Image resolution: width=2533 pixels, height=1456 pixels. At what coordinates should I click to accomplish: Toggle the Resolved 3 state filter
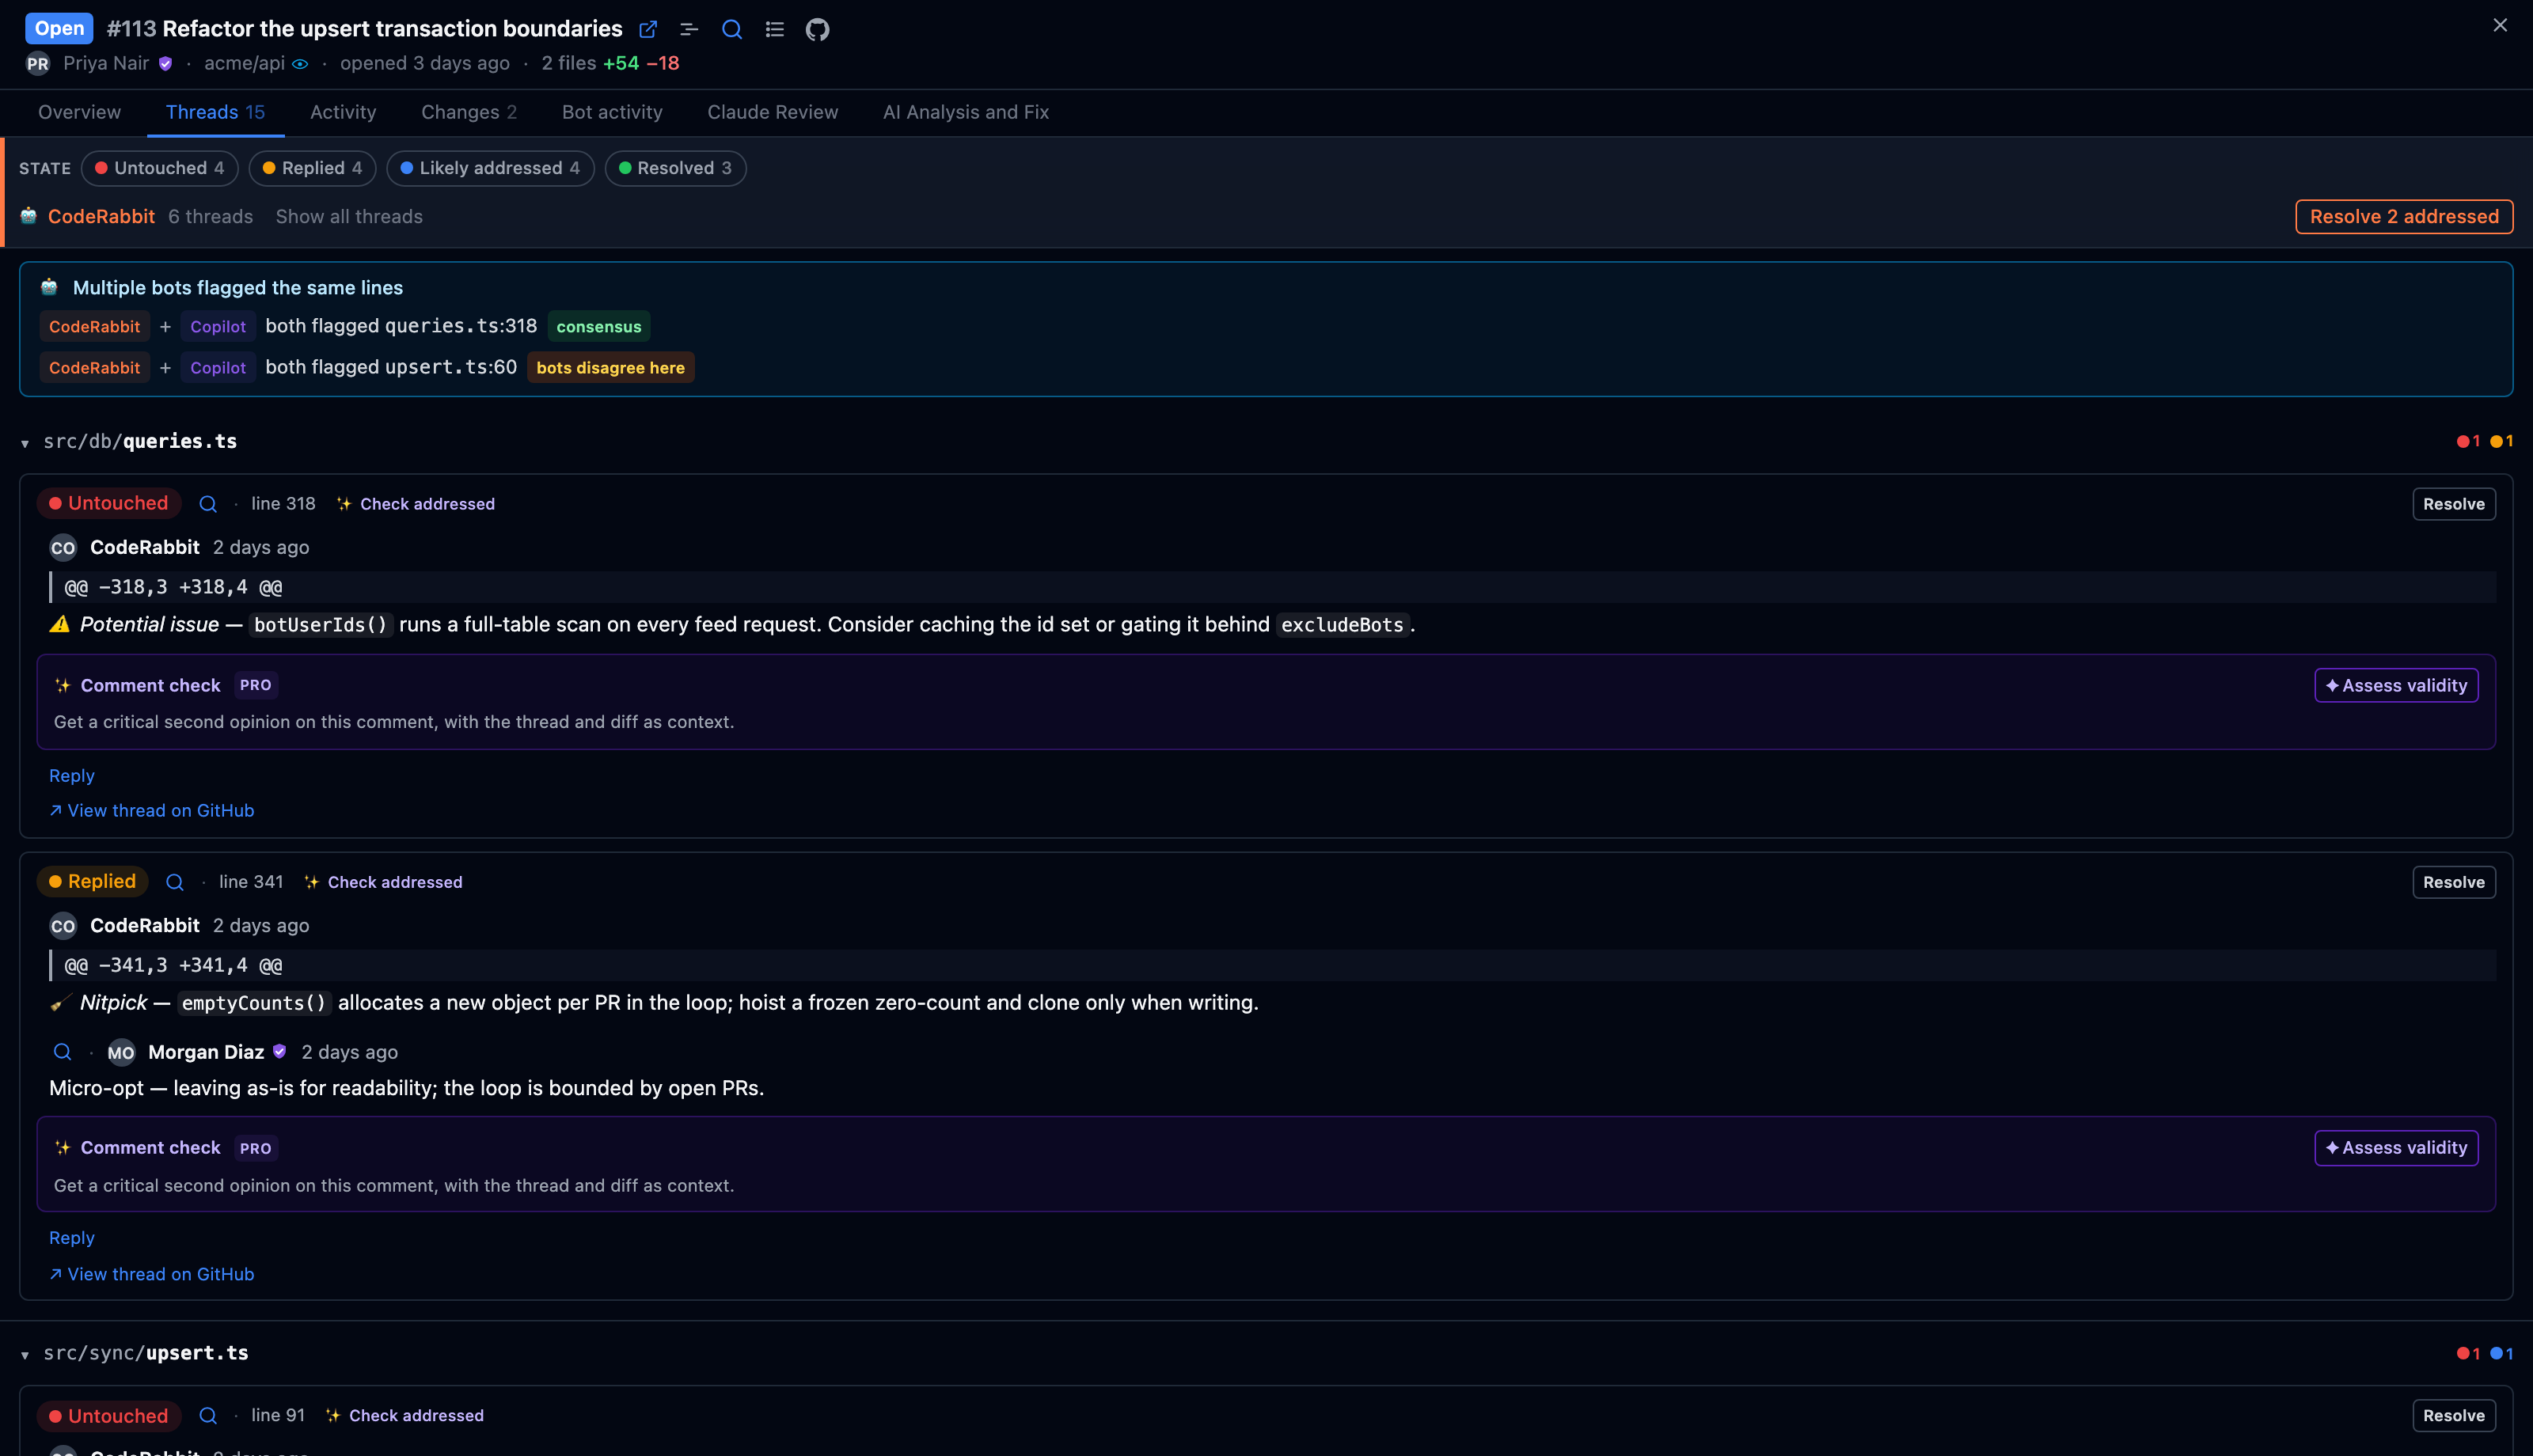[x=675, y=168]
